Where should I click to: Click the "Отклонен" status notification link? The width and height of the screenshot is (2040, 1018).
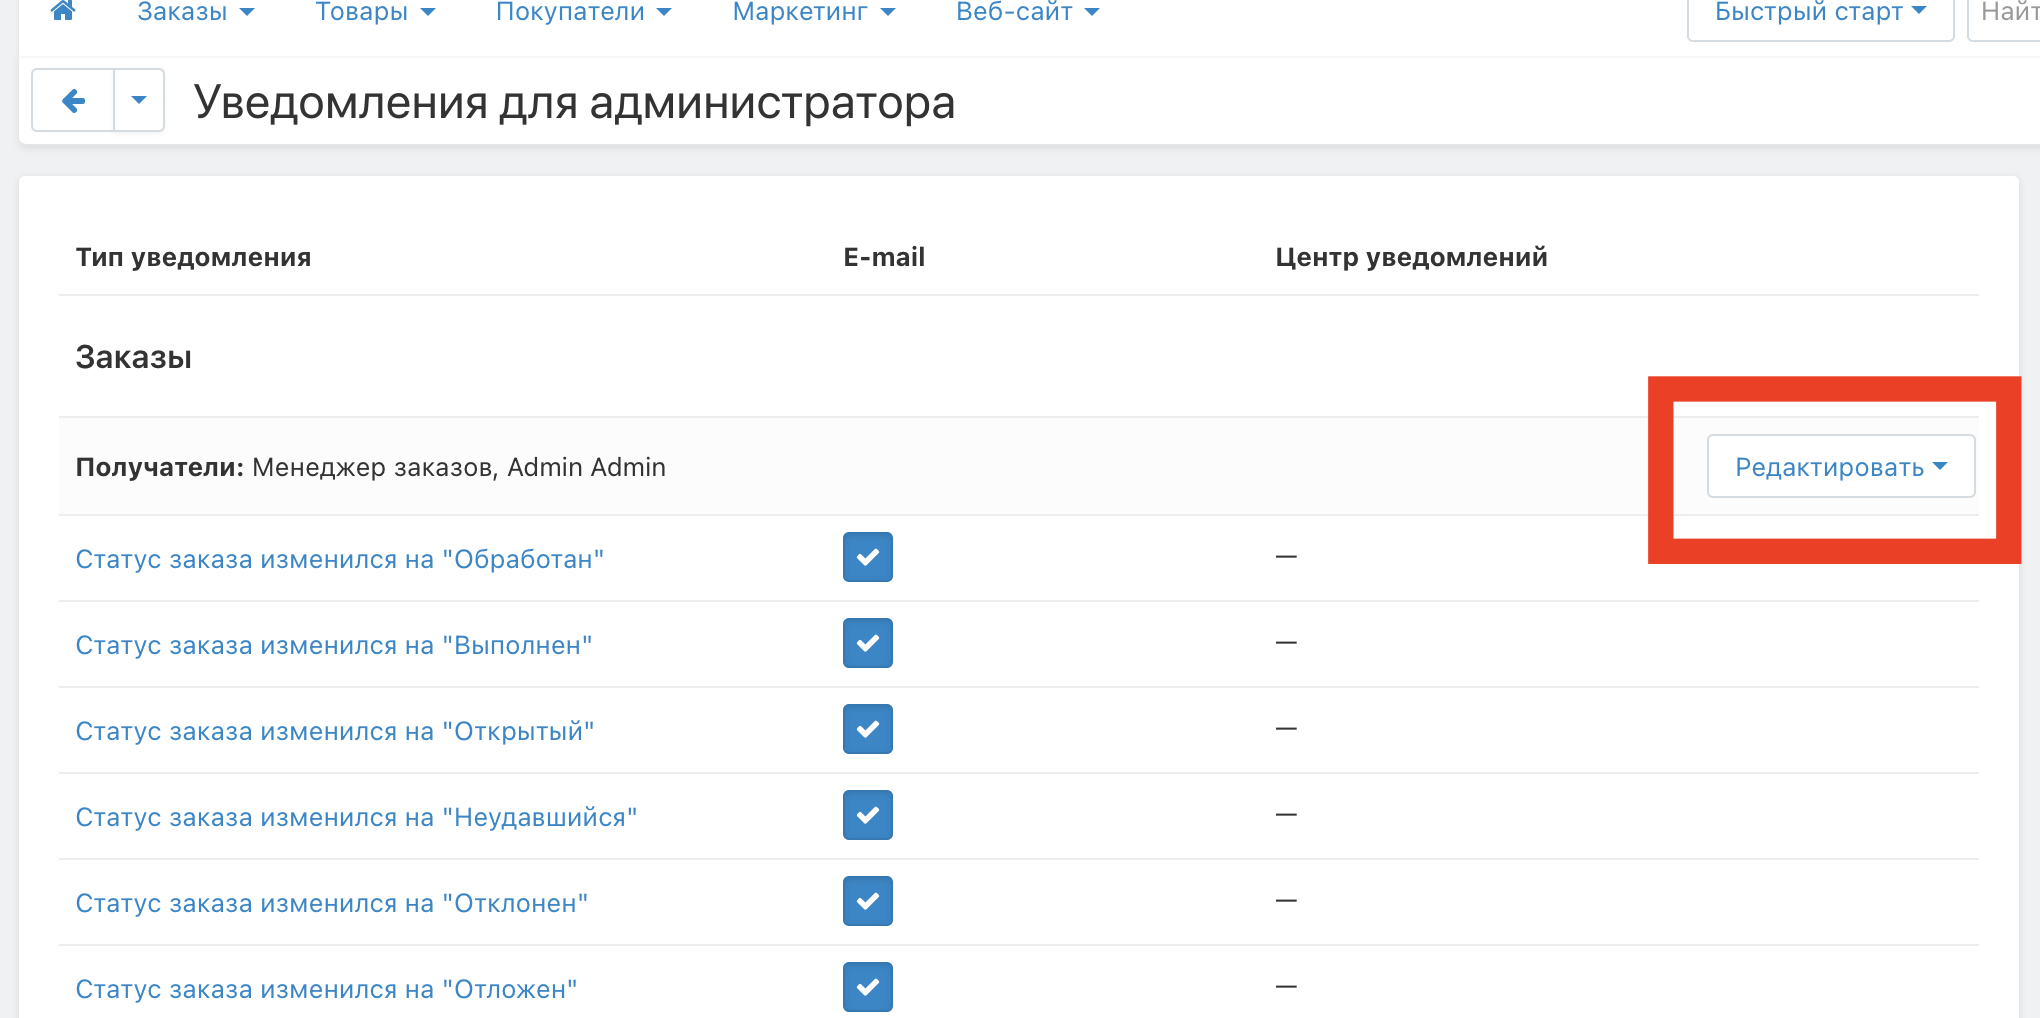point(332,903)
